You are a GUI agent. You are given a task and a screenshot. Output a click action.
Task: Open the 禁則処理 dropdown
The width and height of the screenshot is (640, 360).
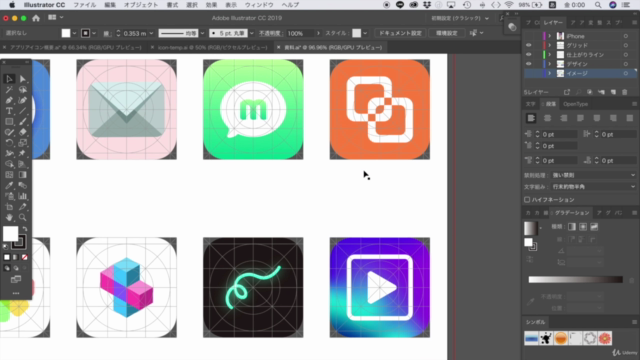coord(593,175)
